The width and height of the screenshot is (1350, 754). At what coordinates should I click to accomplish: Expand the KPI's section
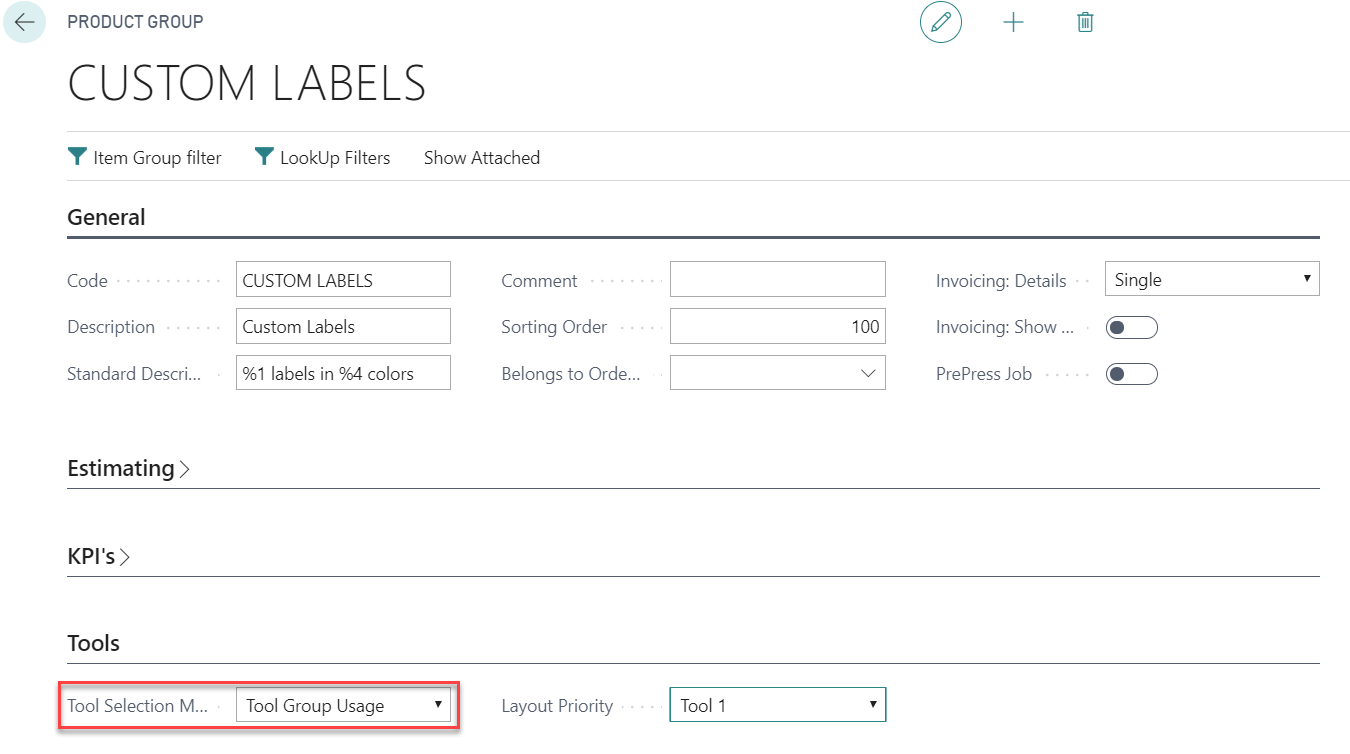(95, 556)
